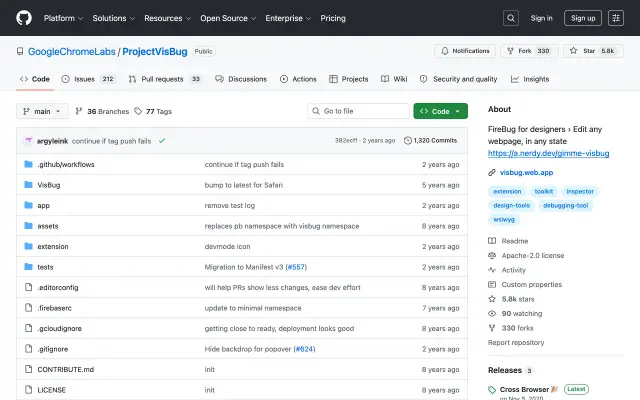Expand the Open Source menu

coord(228,18)
